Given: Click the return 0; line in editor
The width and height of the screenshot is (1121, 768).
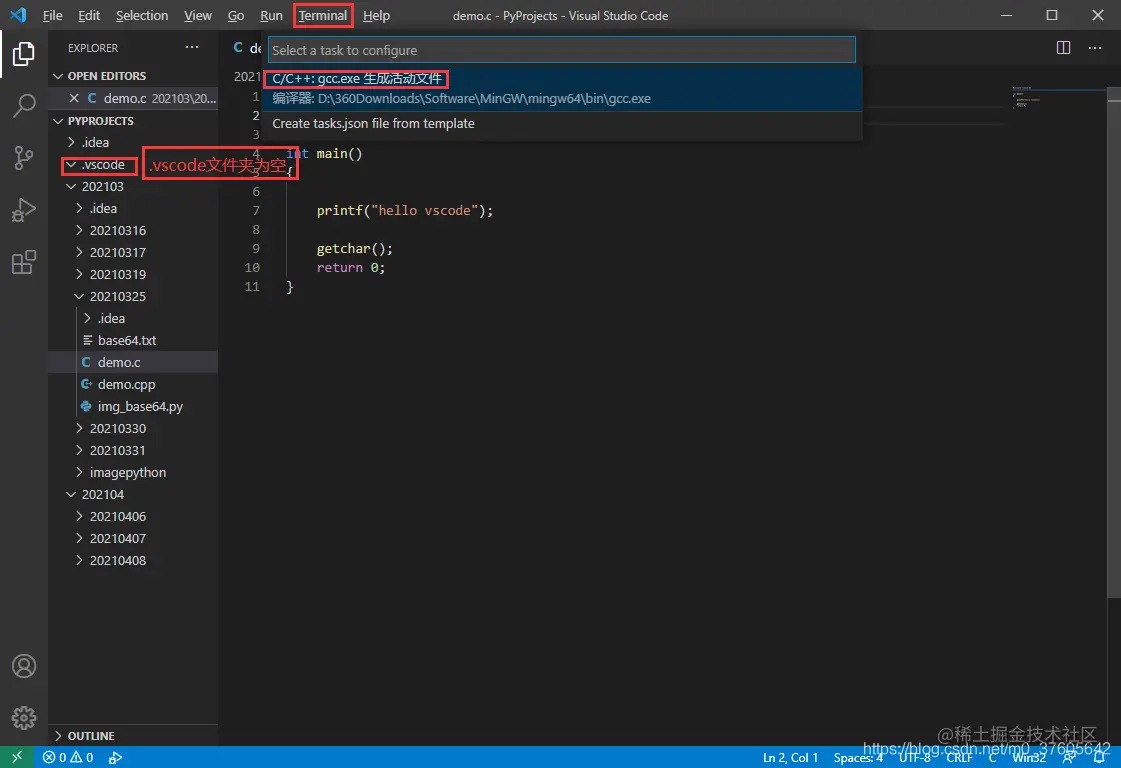Looking at the screenshot, I should tap(351, 267).
